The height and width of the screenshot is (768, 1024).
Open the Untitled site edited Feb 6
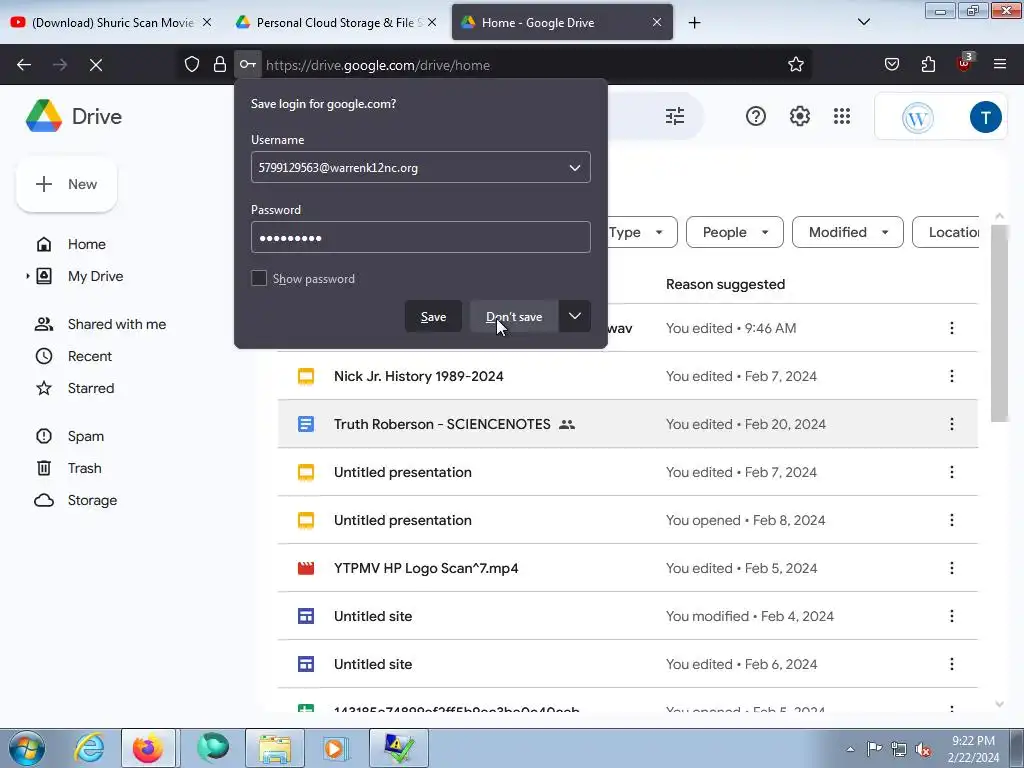point(373,664)
